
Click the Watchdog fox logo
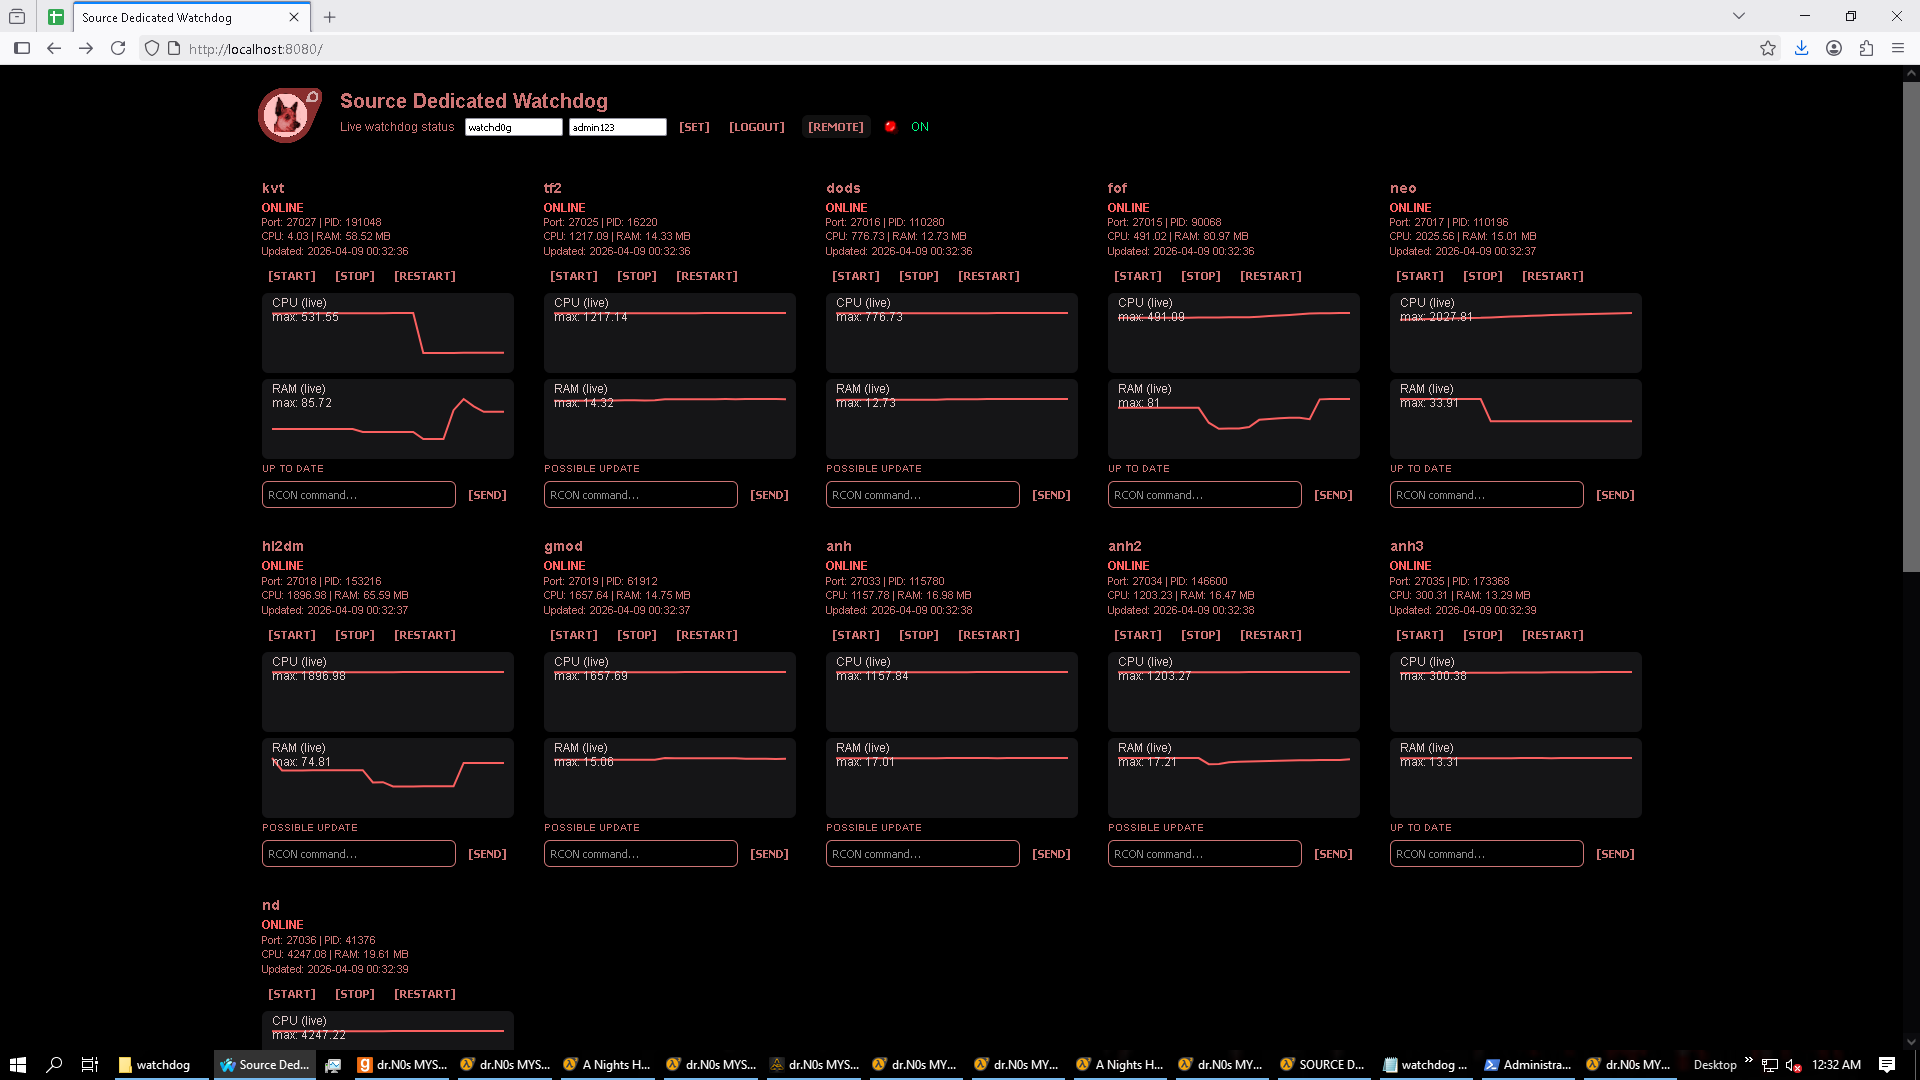click(289, 115)
